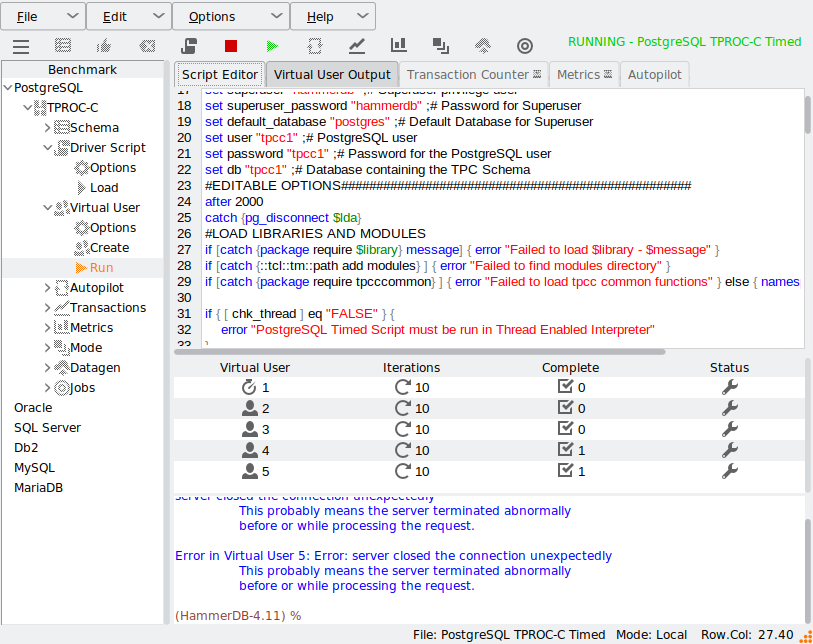This screenshot has width=813, height=644.
Task: Select the Oracle benchmark entry
Action: pyautogui.click(x=33, y=408)
